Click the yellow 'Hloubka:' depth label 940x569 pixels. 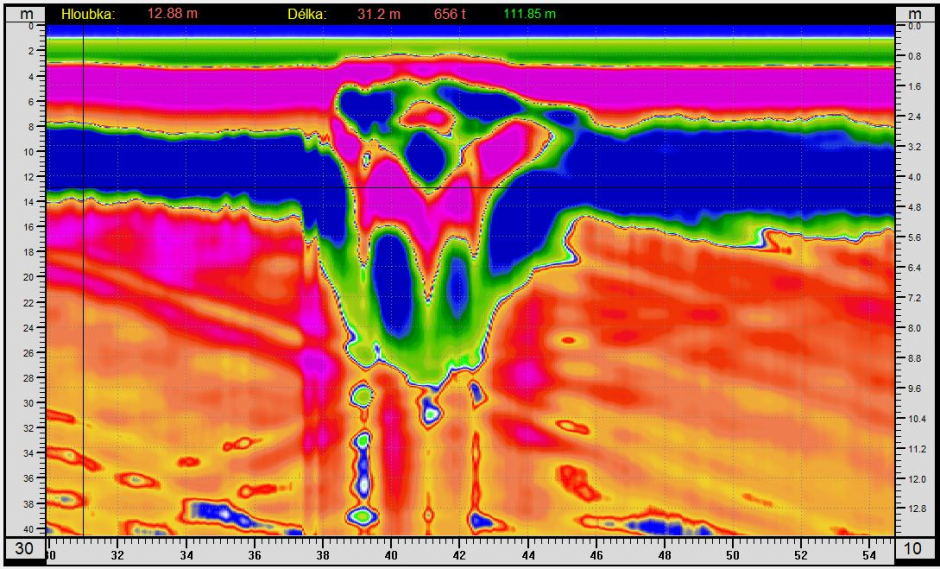point(88,14)
